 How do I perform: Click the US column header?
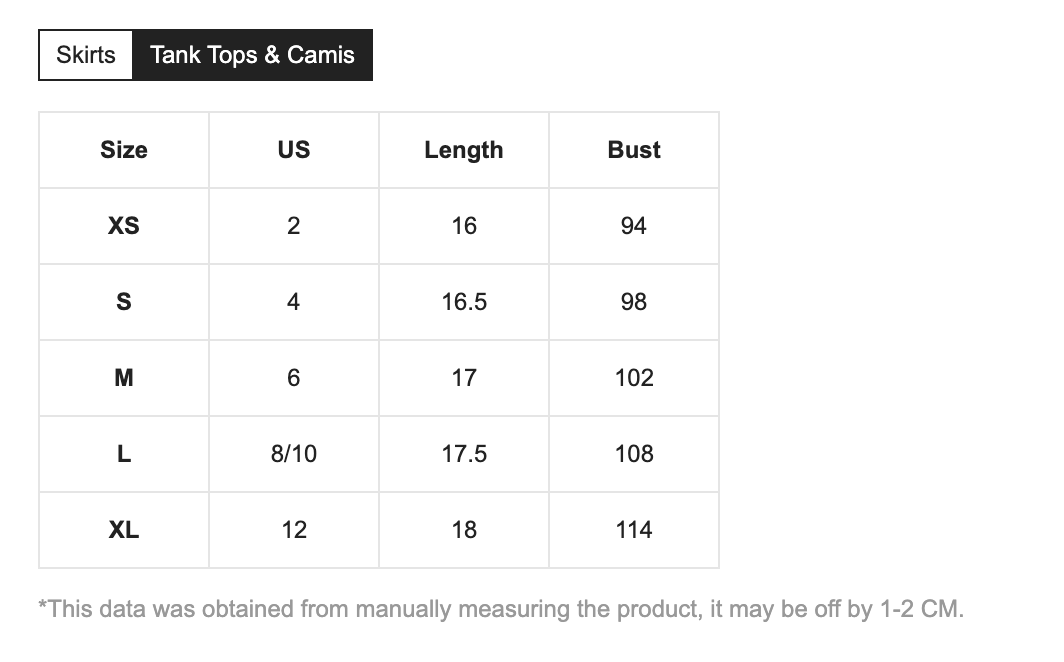(294, 150)
